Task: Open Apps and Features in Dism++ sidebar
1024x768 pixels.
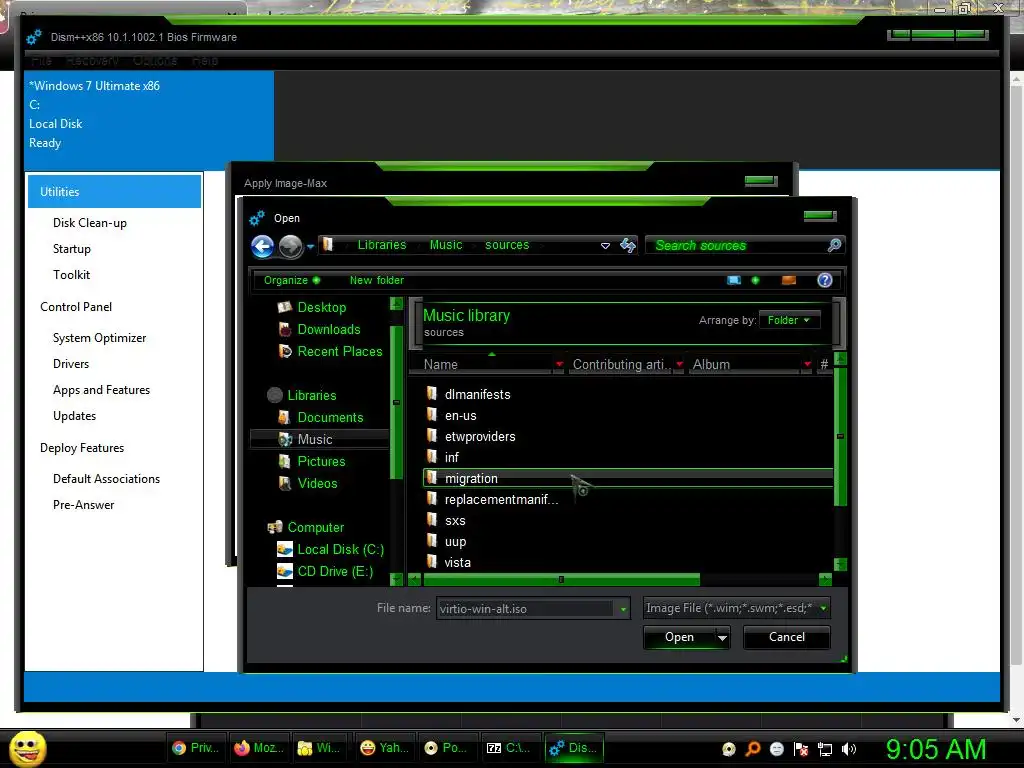Action: pyautogui.click(x=101, y=390)
